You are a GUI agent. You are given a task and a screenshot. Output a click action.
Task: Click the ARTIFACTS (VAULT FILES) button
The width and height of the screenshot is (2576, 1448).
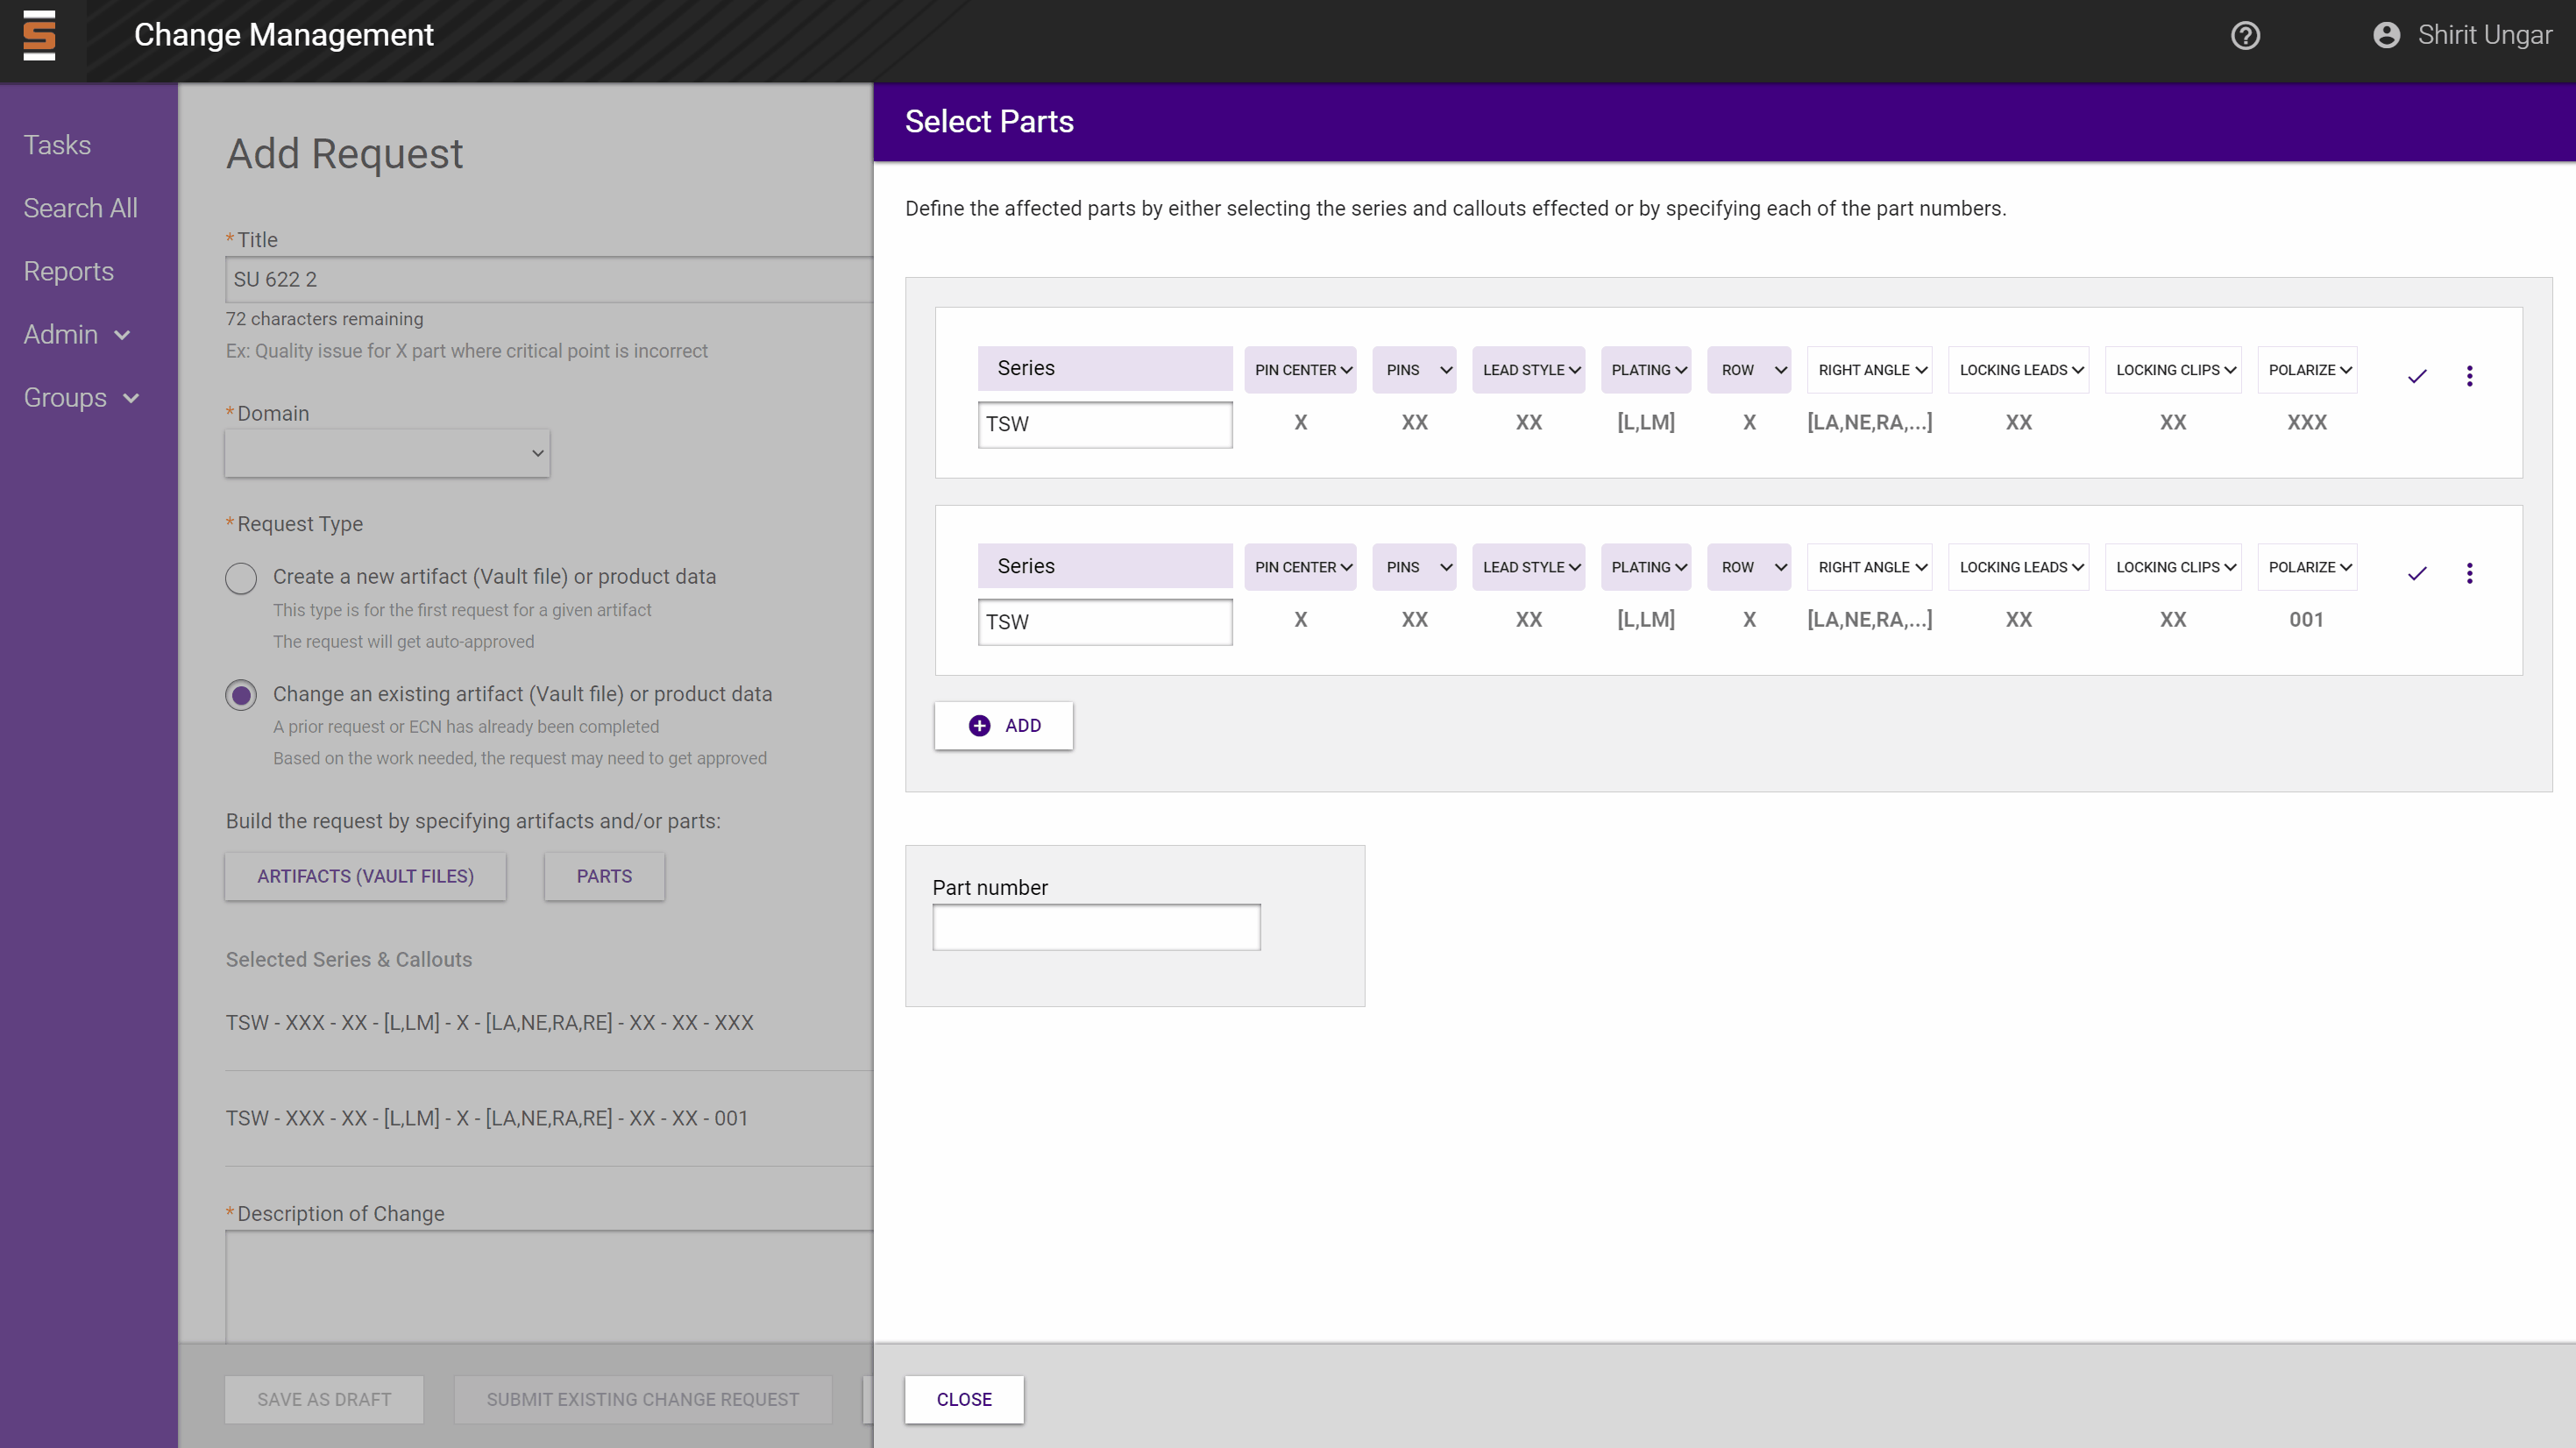pos(365,876)
